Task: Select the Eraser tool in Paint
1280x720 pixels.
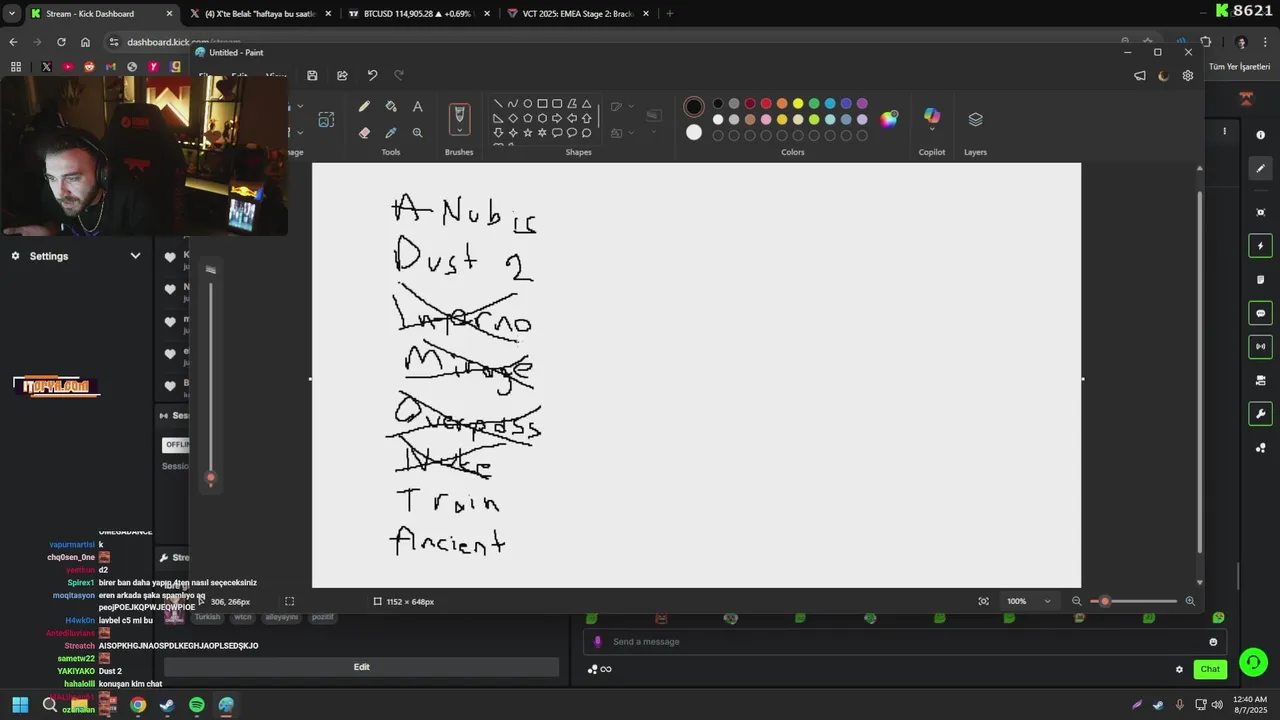Action: [364, 132]
